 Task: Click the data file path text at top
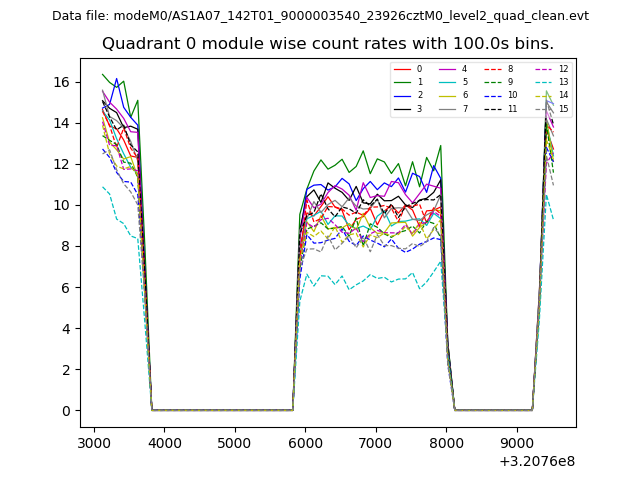pyautogui.click(x=320, y=16)
